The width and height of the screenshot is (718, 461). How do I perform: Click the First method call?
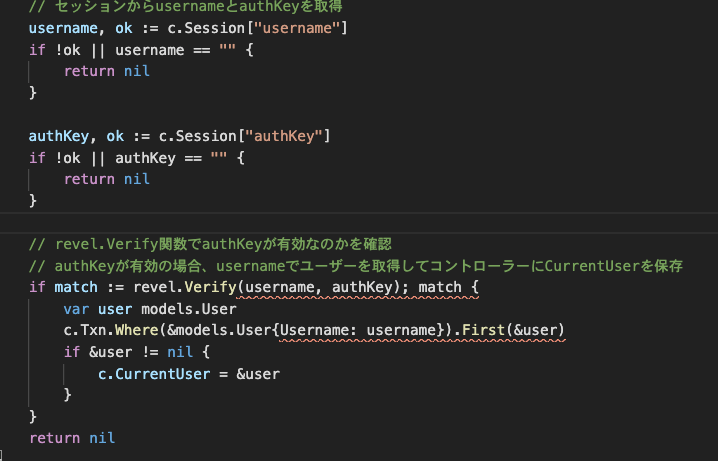(490, 330)
